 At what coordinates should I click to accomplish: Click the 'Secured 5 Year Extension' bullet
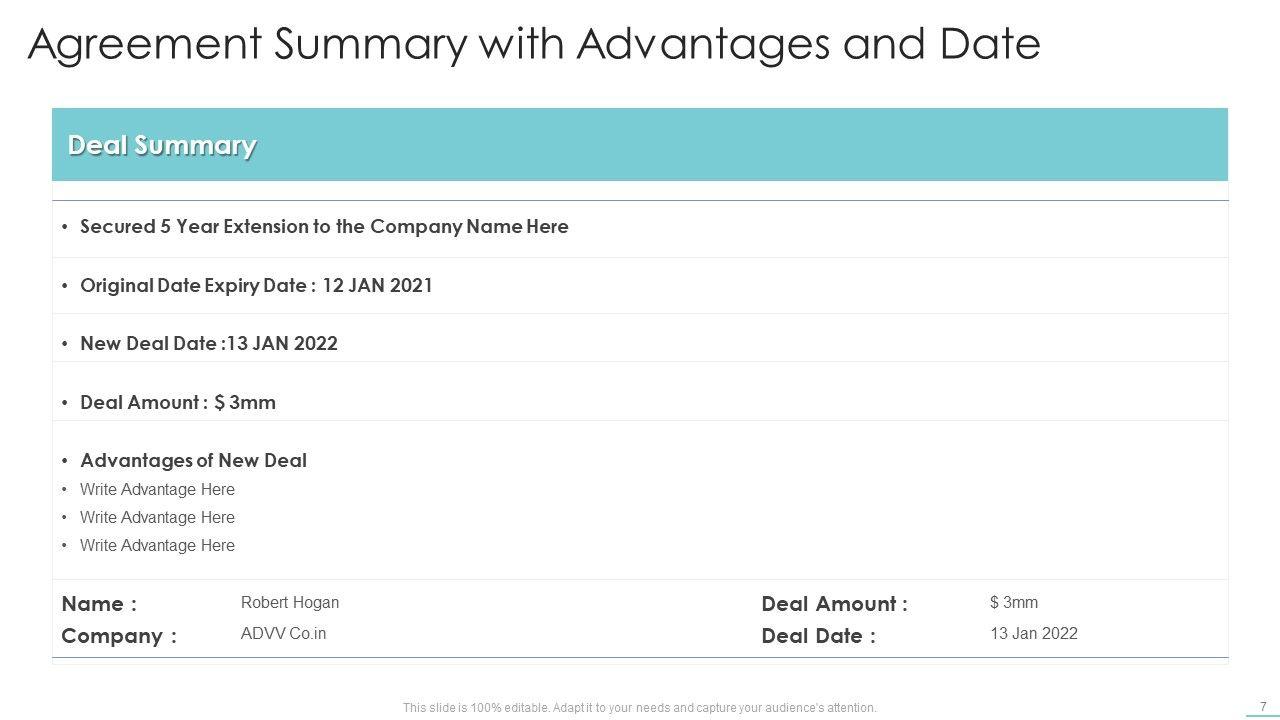[x=324, y=227]
